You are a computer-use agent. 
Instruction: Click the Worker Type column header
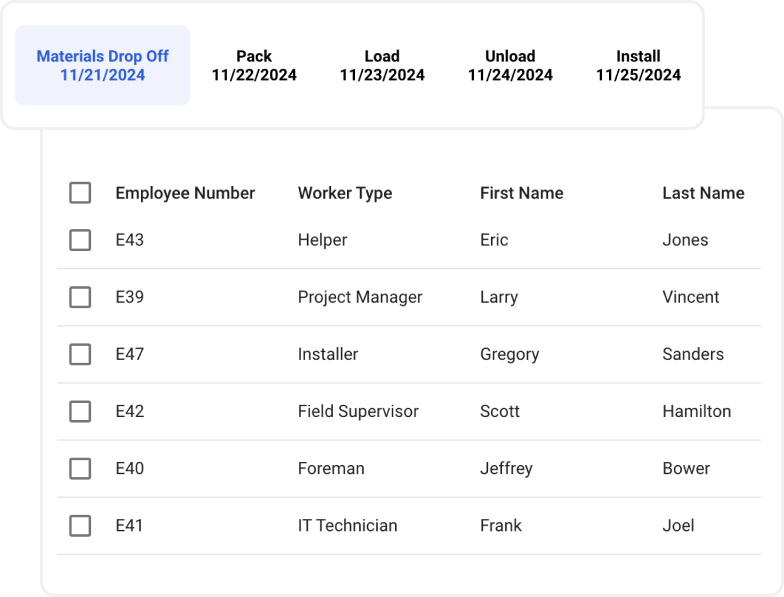(x=345, y=193)
